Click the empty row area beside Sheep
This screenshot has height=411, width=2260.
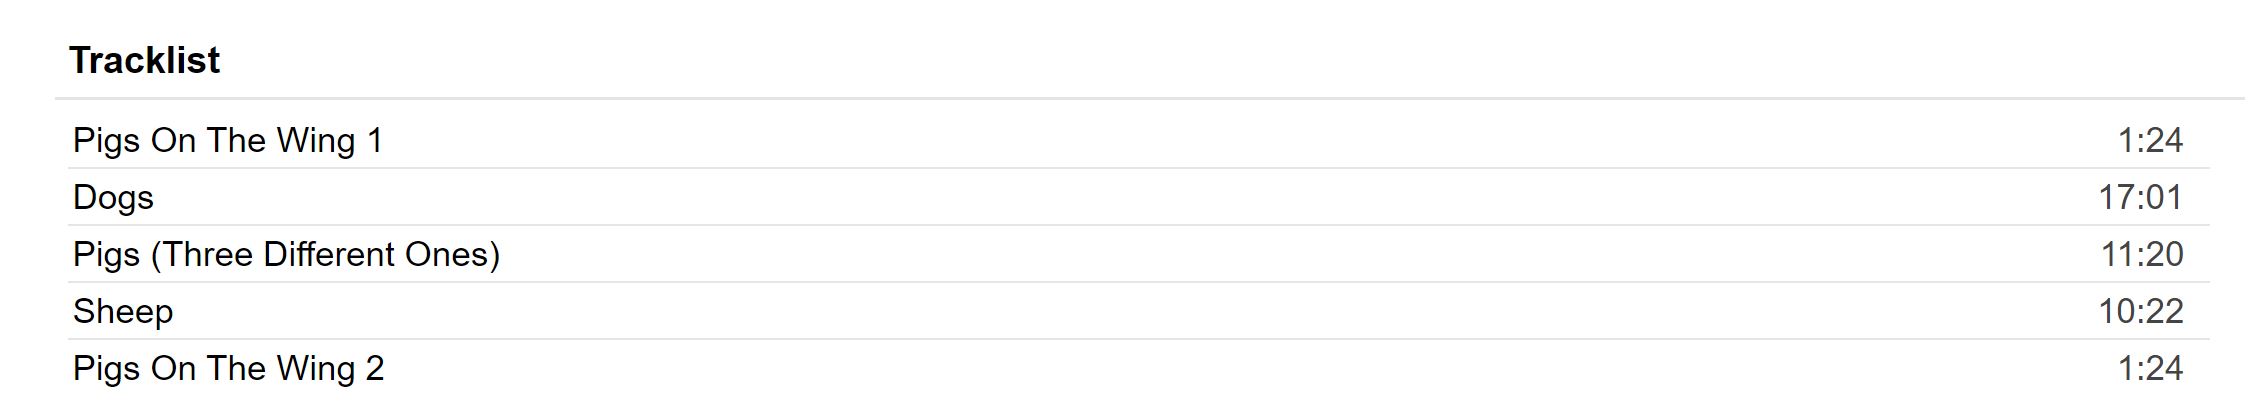(1130, 312)
